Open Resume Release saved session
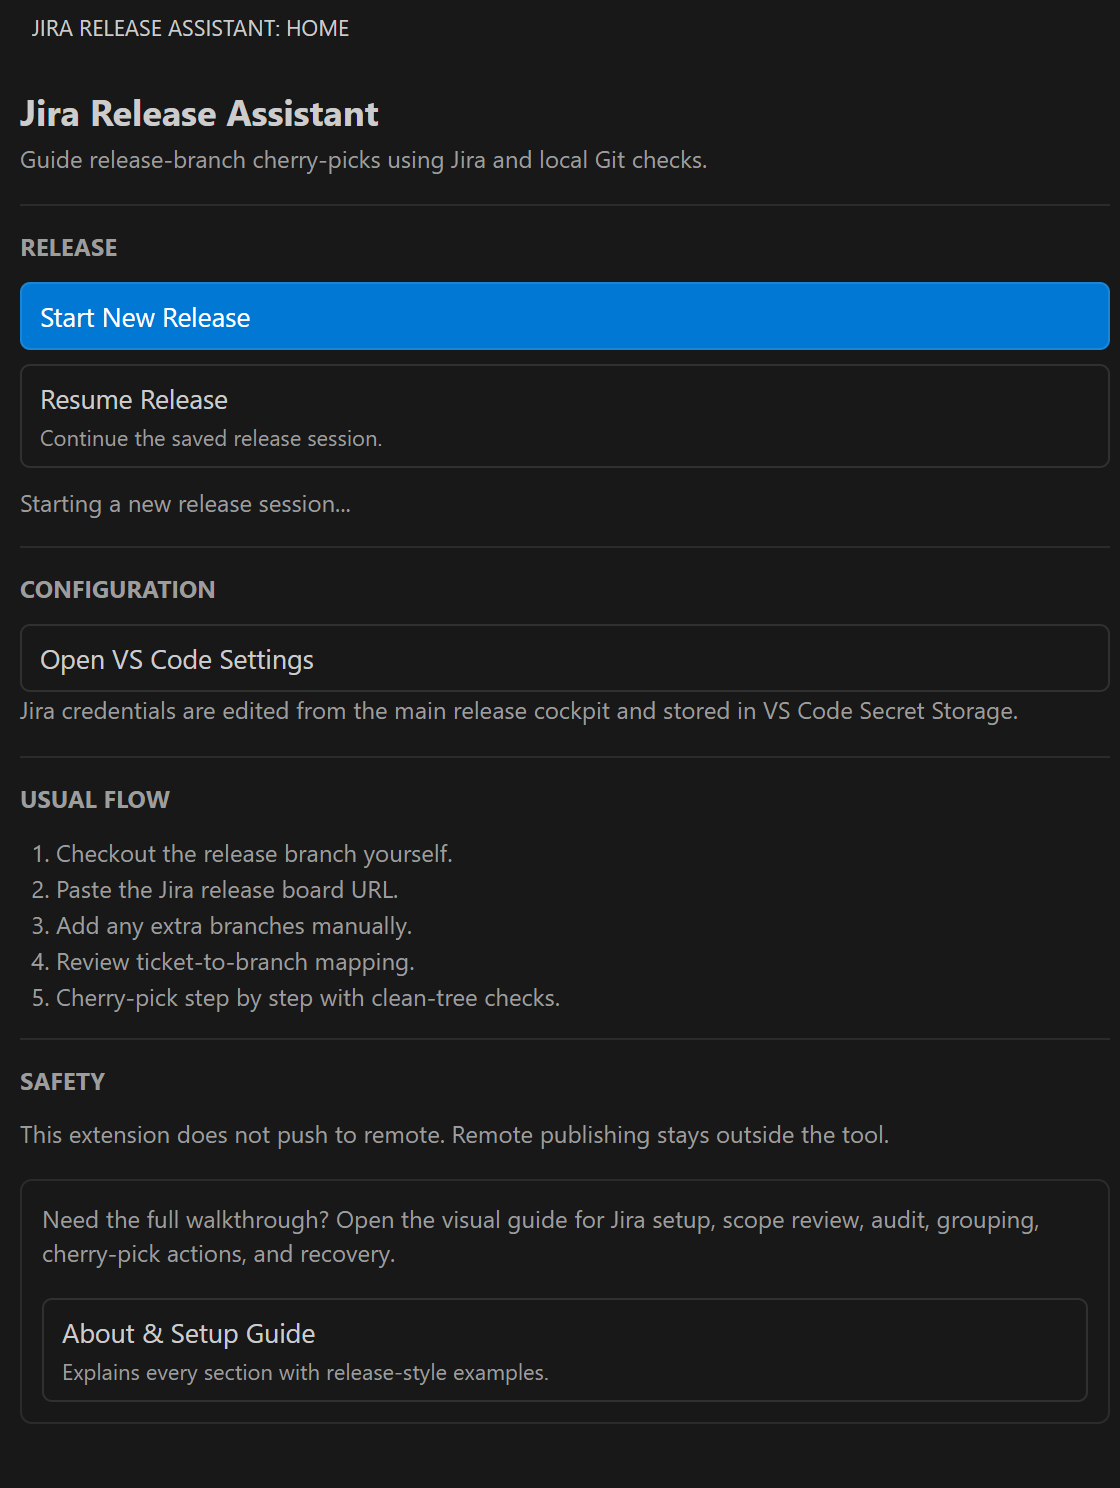This screenshot has height=1488, width=1120. (x=565, y=416)
